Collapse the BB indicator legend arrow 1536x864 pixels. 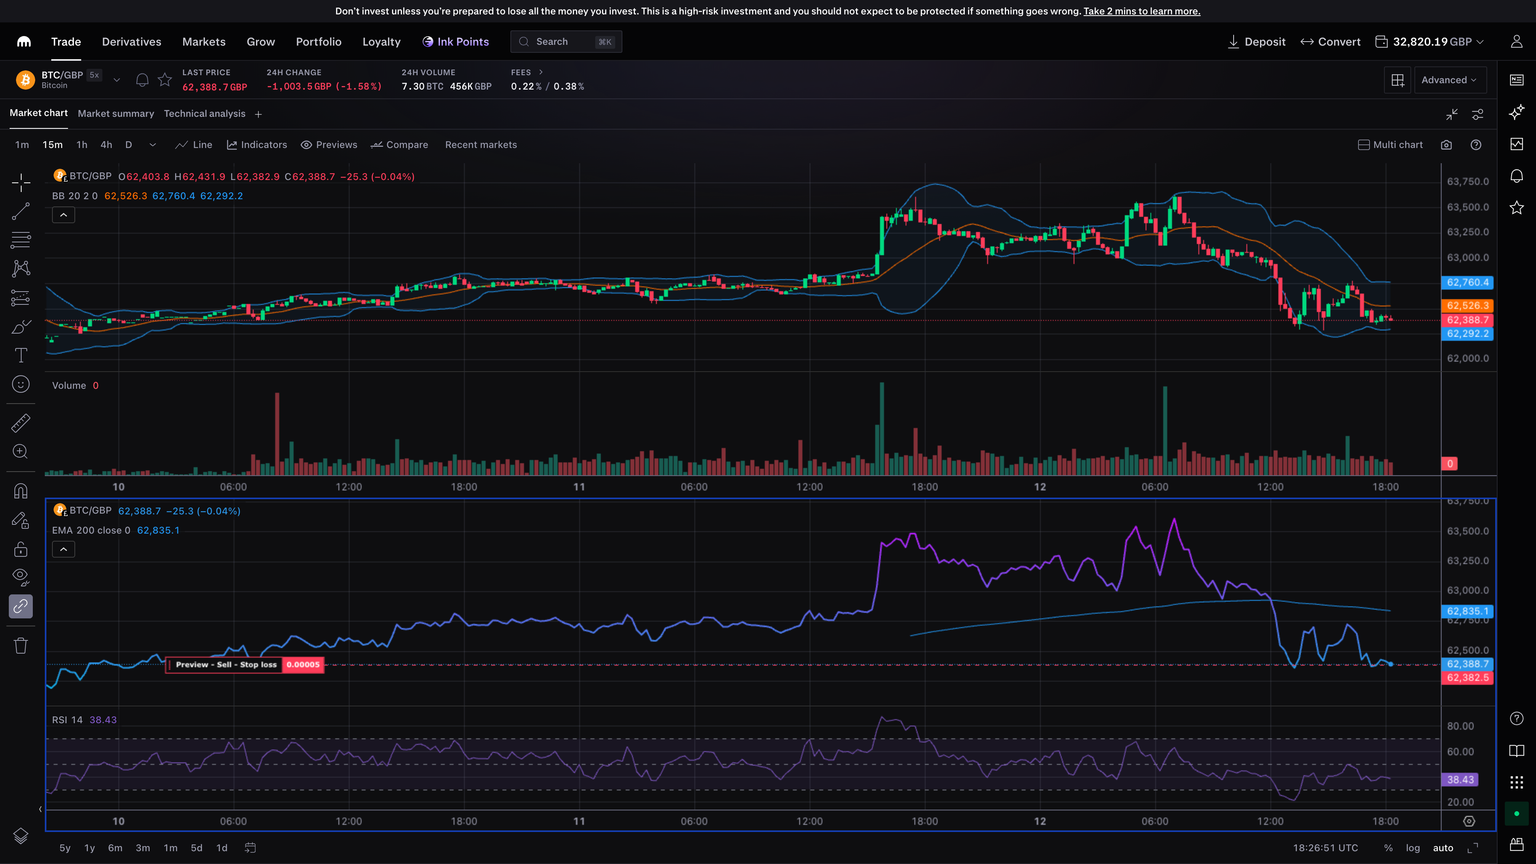coord(63,215)
